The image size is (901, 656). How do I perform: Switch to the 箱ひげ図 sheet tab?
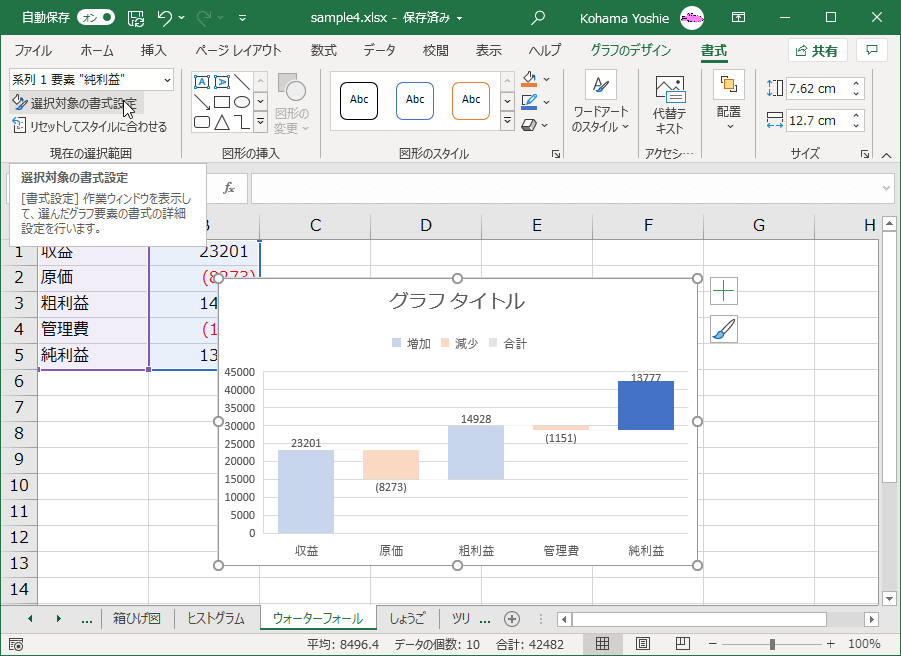137,619
